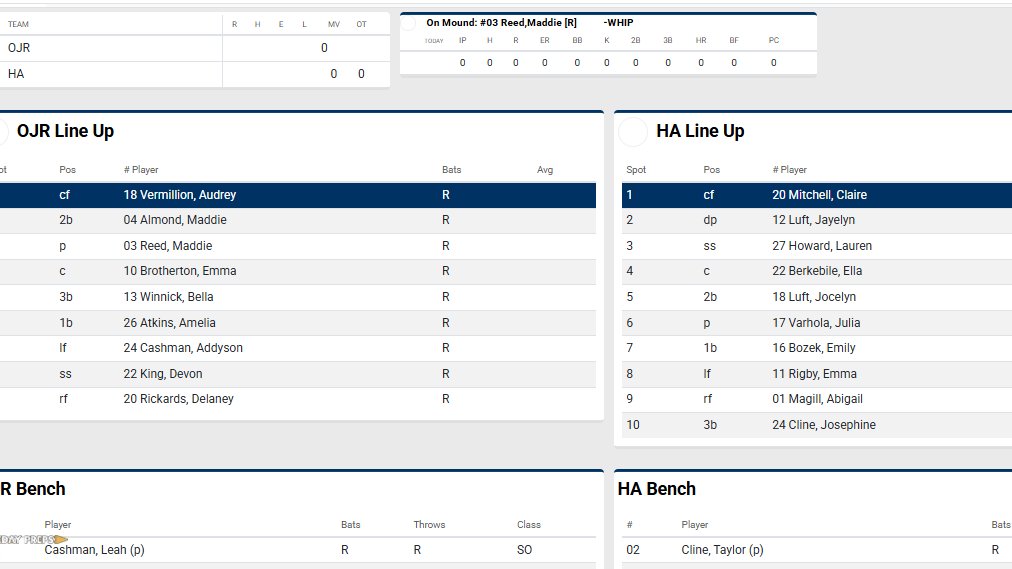Screen dimensions: 1012x569
Task: Select player 24 Cashman, Addyson
Action: click(183, 348)
